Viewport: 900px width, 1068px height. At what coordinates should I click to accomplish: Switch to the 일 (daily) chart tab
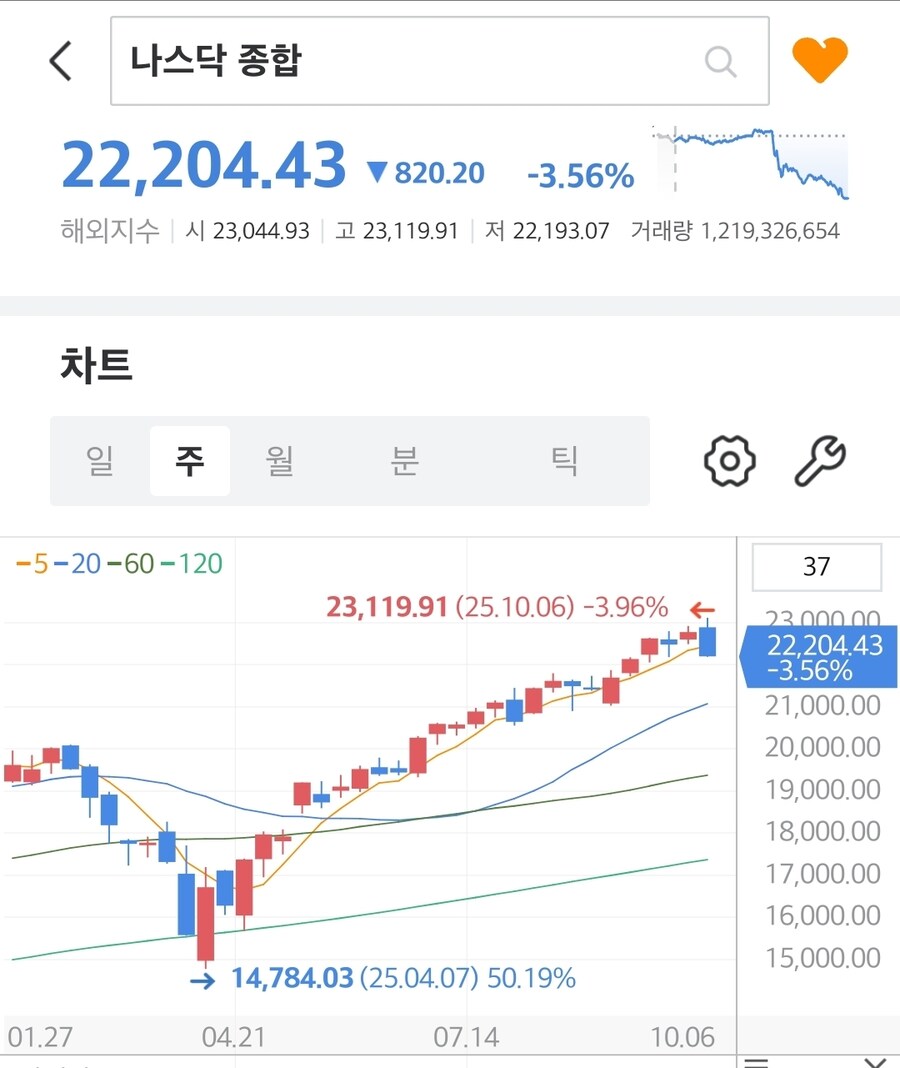(x=100, y=461)
